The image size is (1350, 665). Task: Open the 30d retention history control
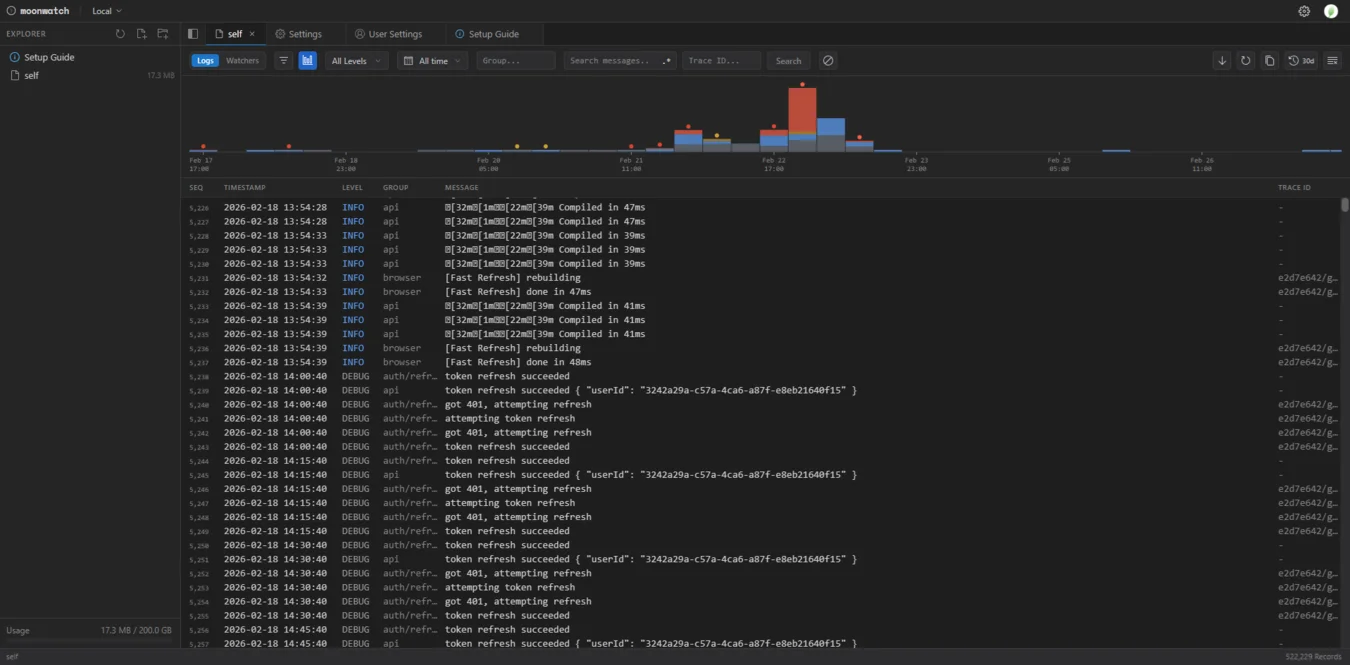(x=1303, y=60)
